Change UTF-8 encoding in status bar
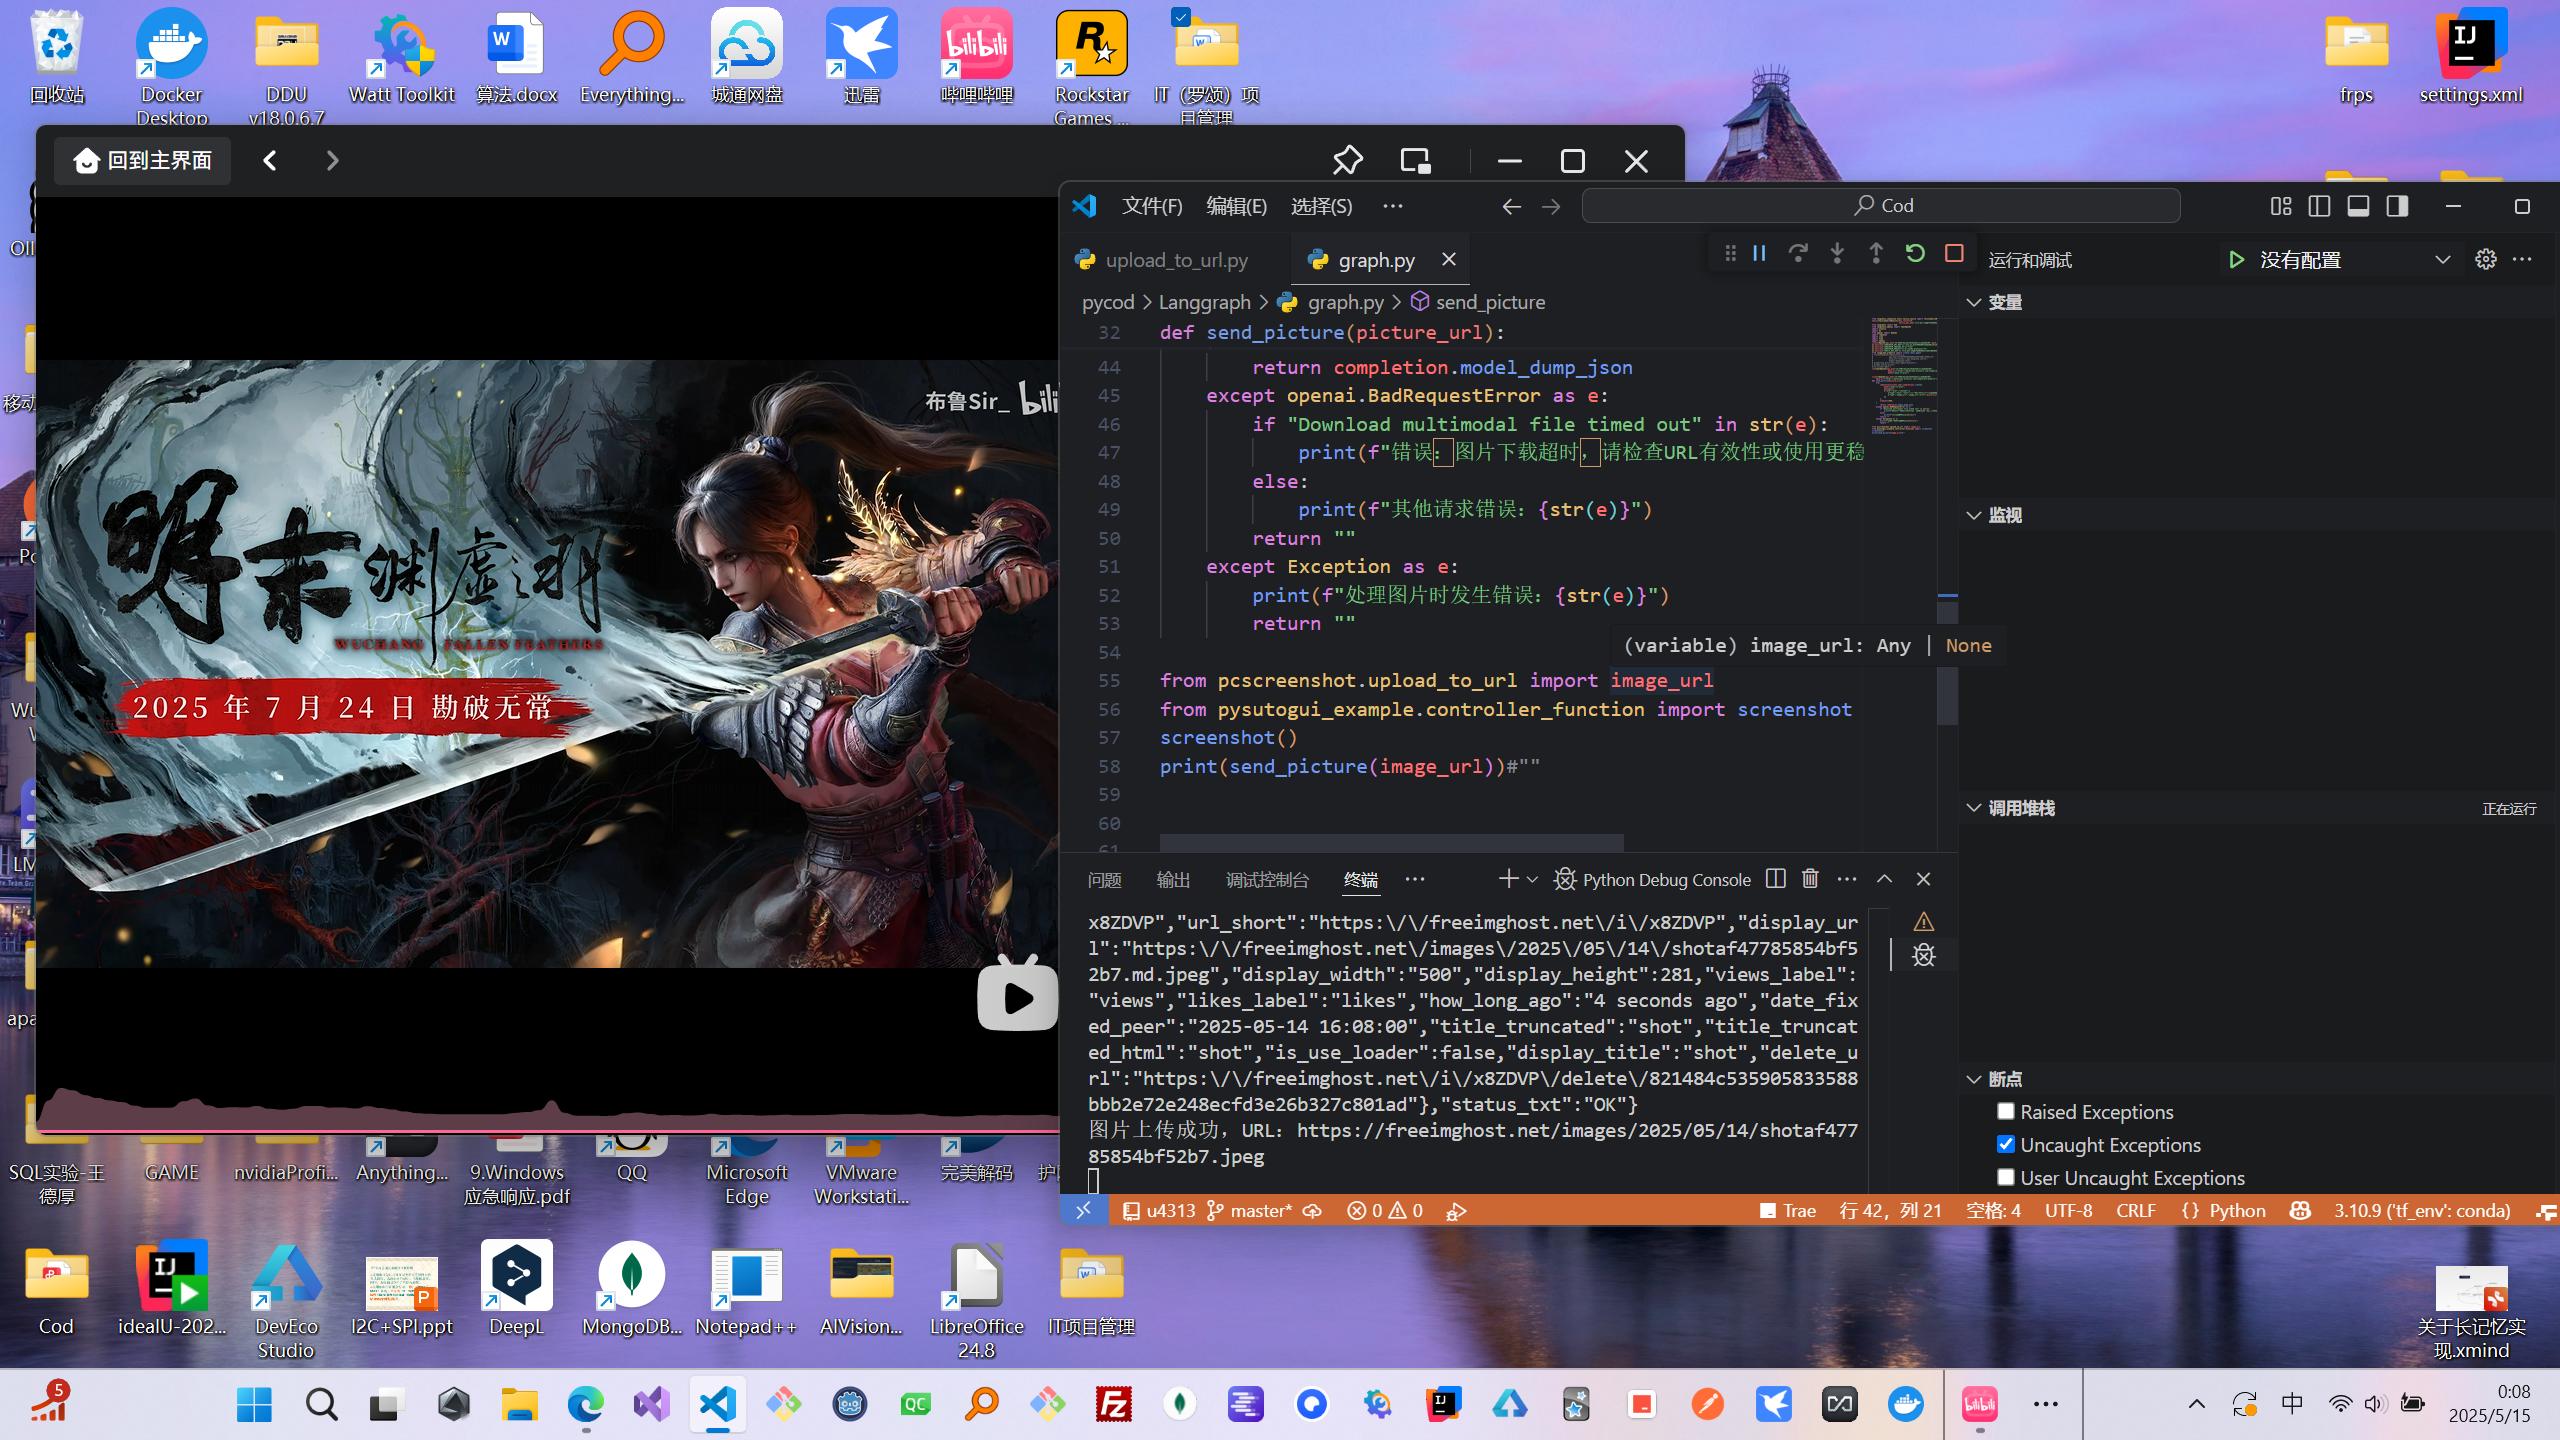 2068,1211
